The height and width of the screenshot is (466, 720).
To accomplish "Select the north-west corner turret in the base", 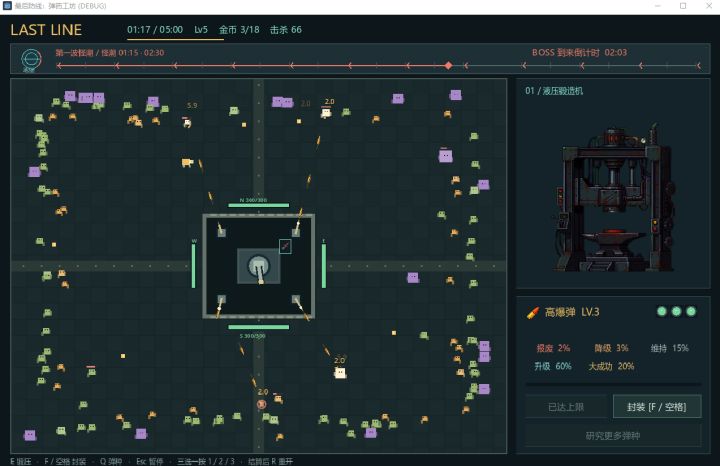I will pyautogui.click(x=221, y=232).
